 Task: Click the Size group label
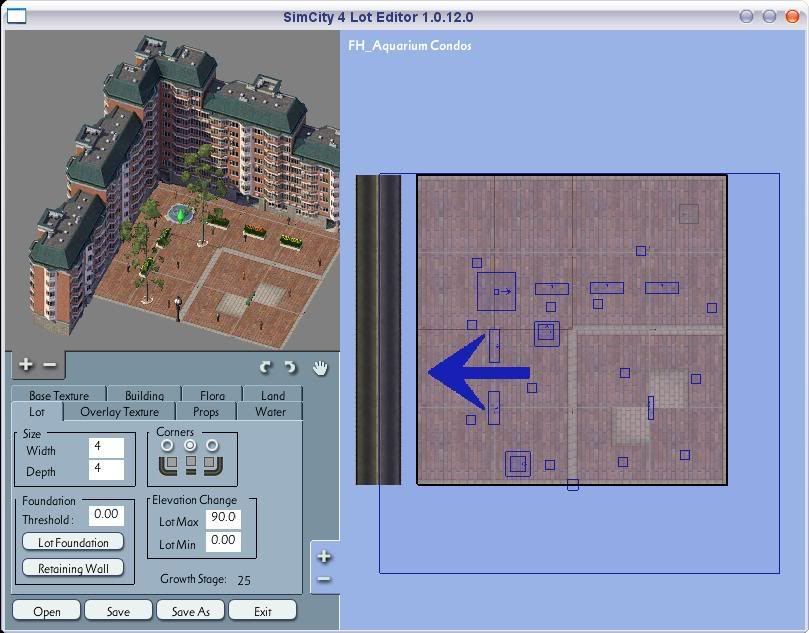point(31,433)
